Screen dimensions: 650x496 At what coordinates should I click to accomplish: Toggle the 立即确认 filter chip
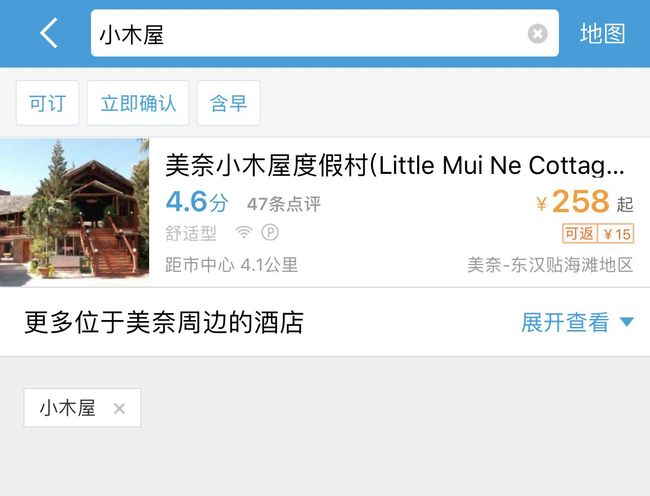click(138, 103)
